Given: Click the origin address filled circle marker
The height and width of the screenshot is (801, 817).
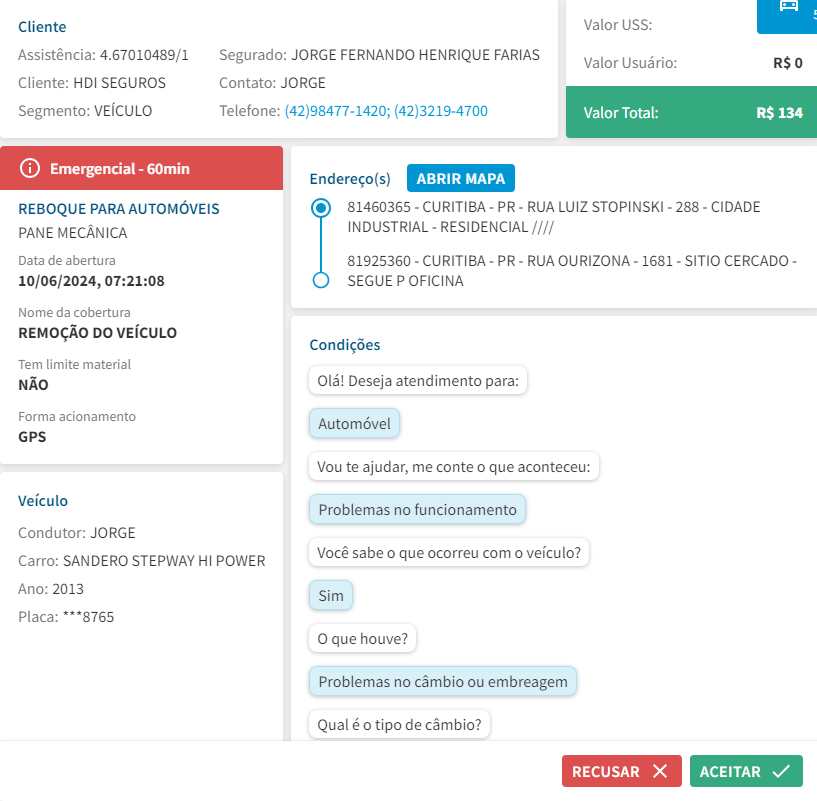Looking at the screenshot, I should 321,208.
